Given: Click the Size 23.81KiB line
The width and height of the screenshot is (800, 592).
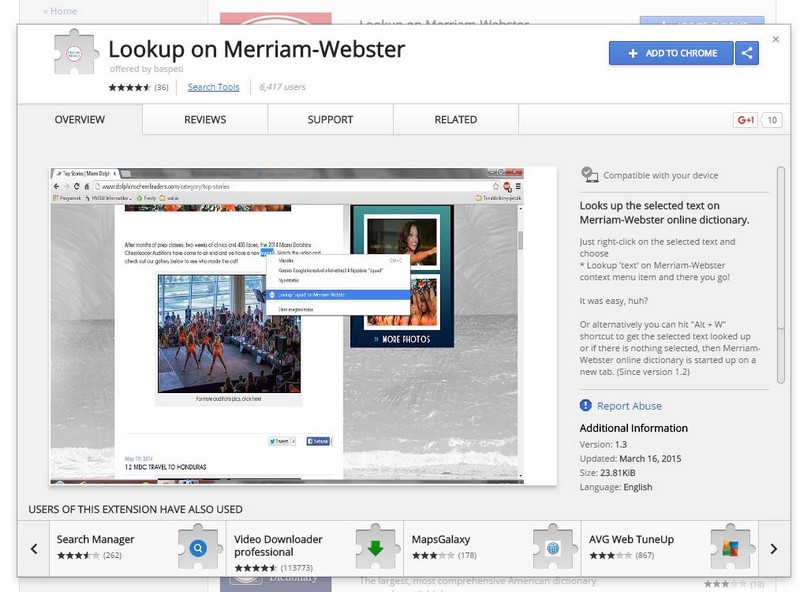Looking at the screenshot, I should point(607,473).
